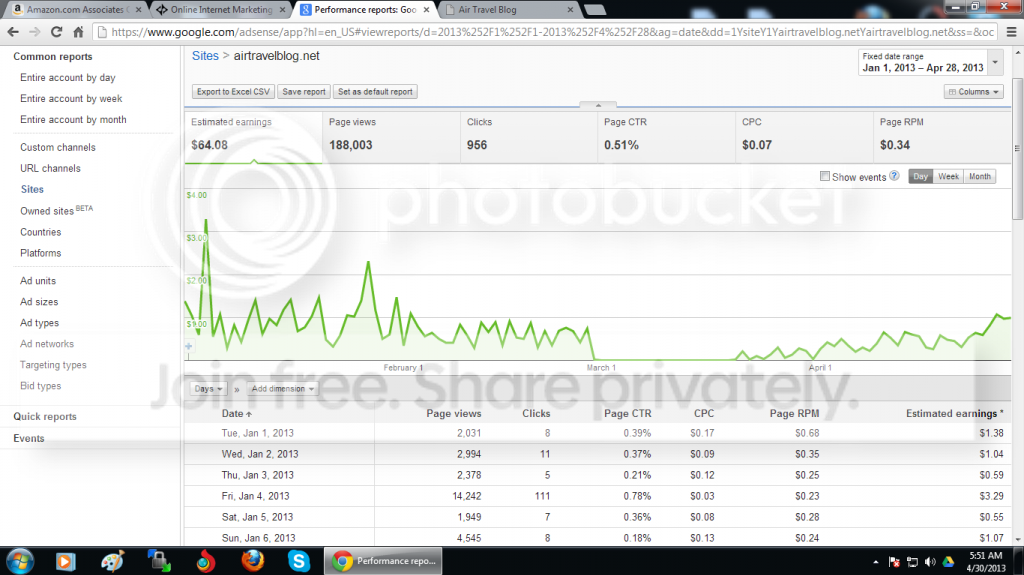Open the Events section

coord(29,438)
